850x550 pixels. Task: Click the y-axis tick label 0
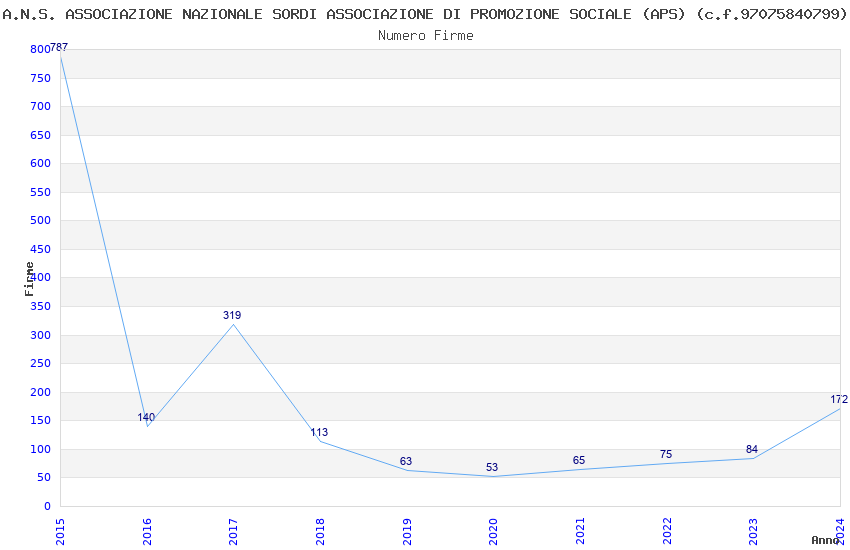(47, 506)
